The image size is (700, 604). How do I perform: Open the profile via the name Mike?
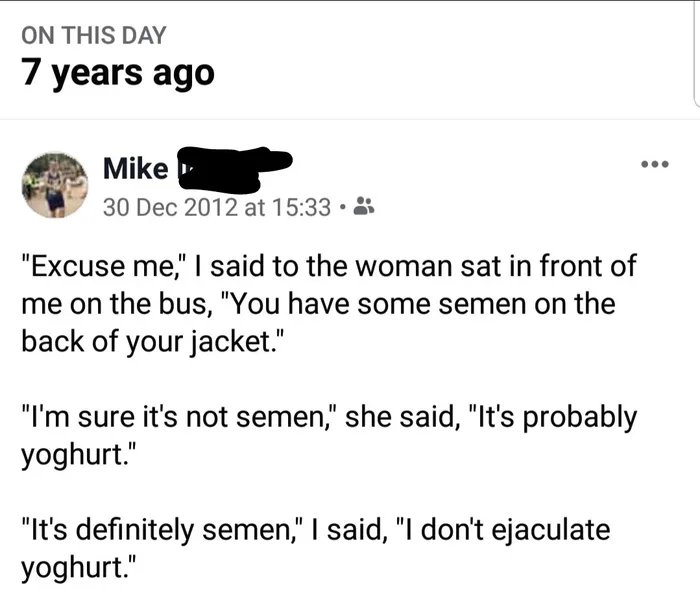[x=135, y=169]
